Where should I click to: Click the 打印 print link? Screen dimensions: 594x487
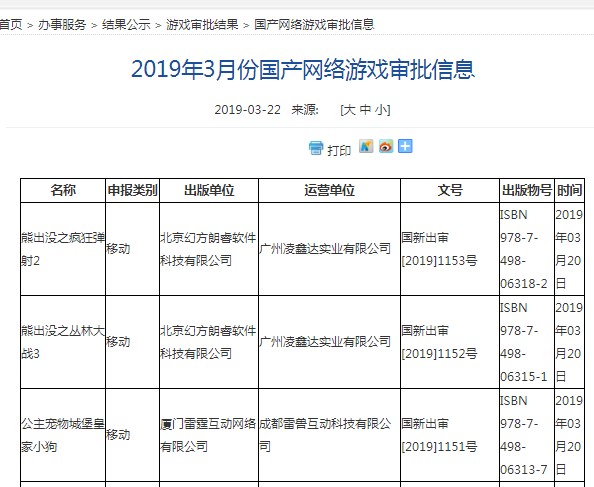339,150
